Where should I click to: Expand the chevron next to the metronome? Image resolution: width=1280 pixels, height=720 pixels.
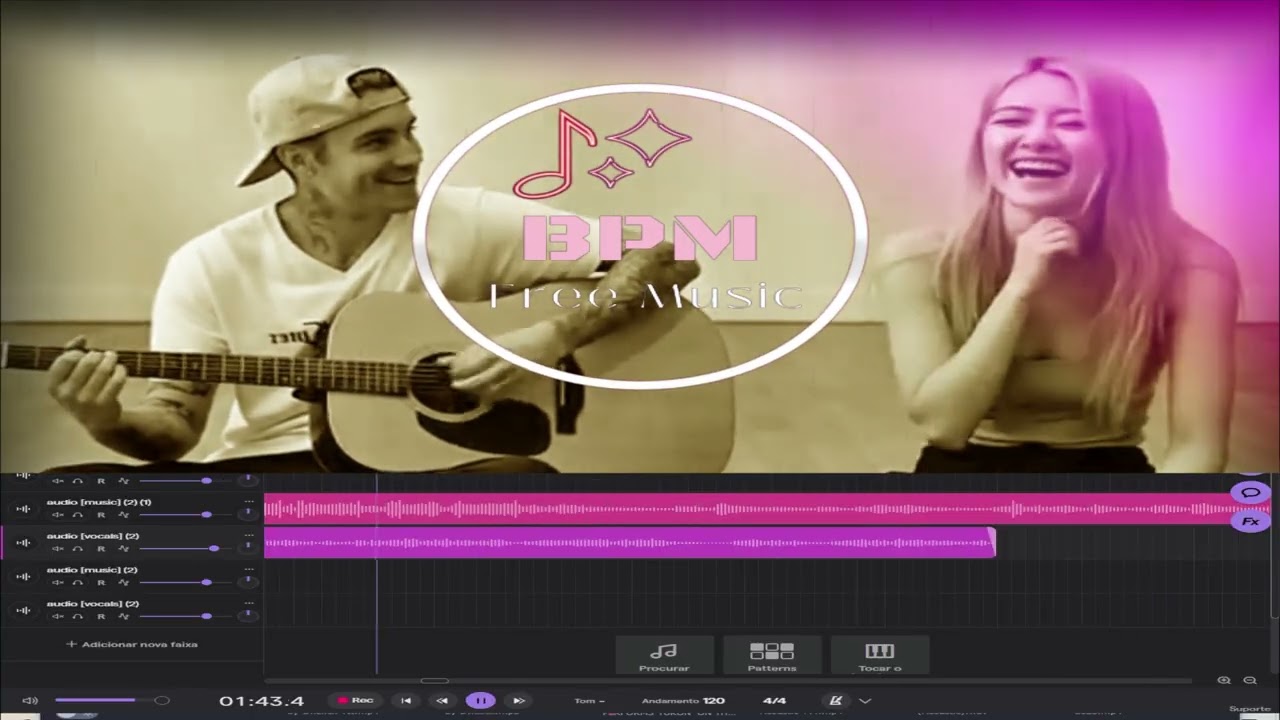pos(865,701)
